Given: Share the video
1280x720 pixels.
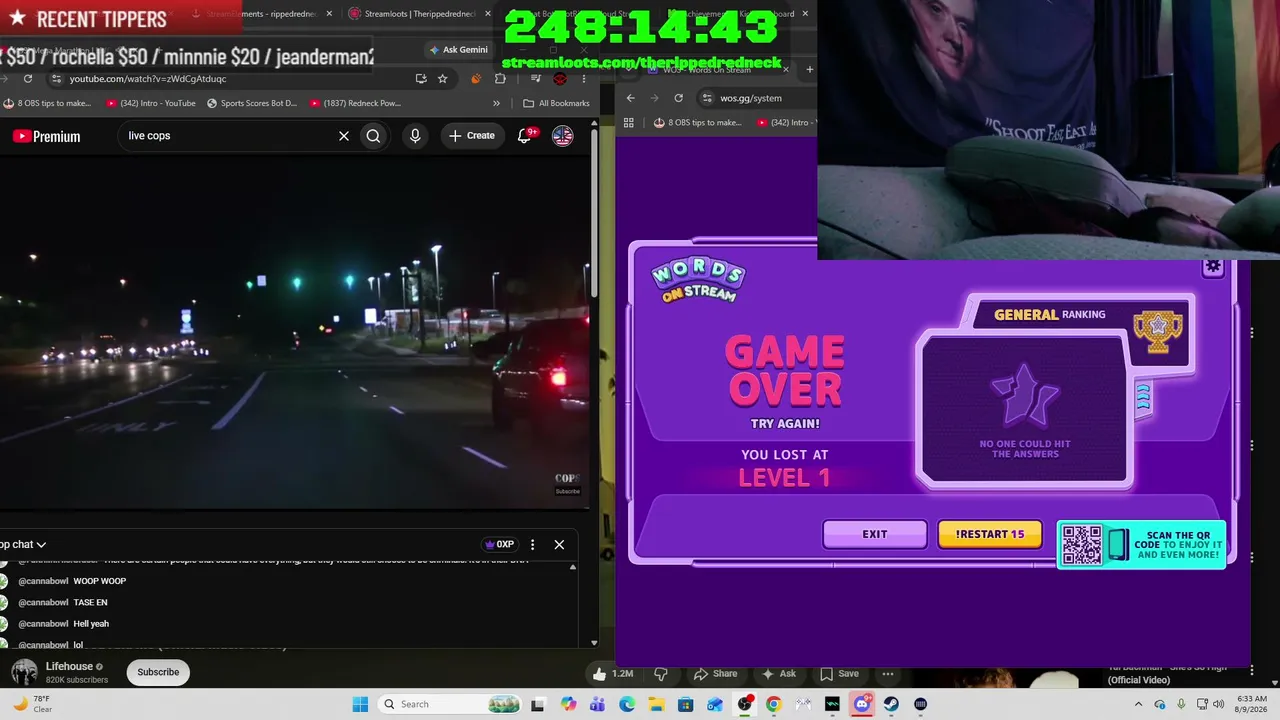Looking at the screenshot, I should 716,674.
